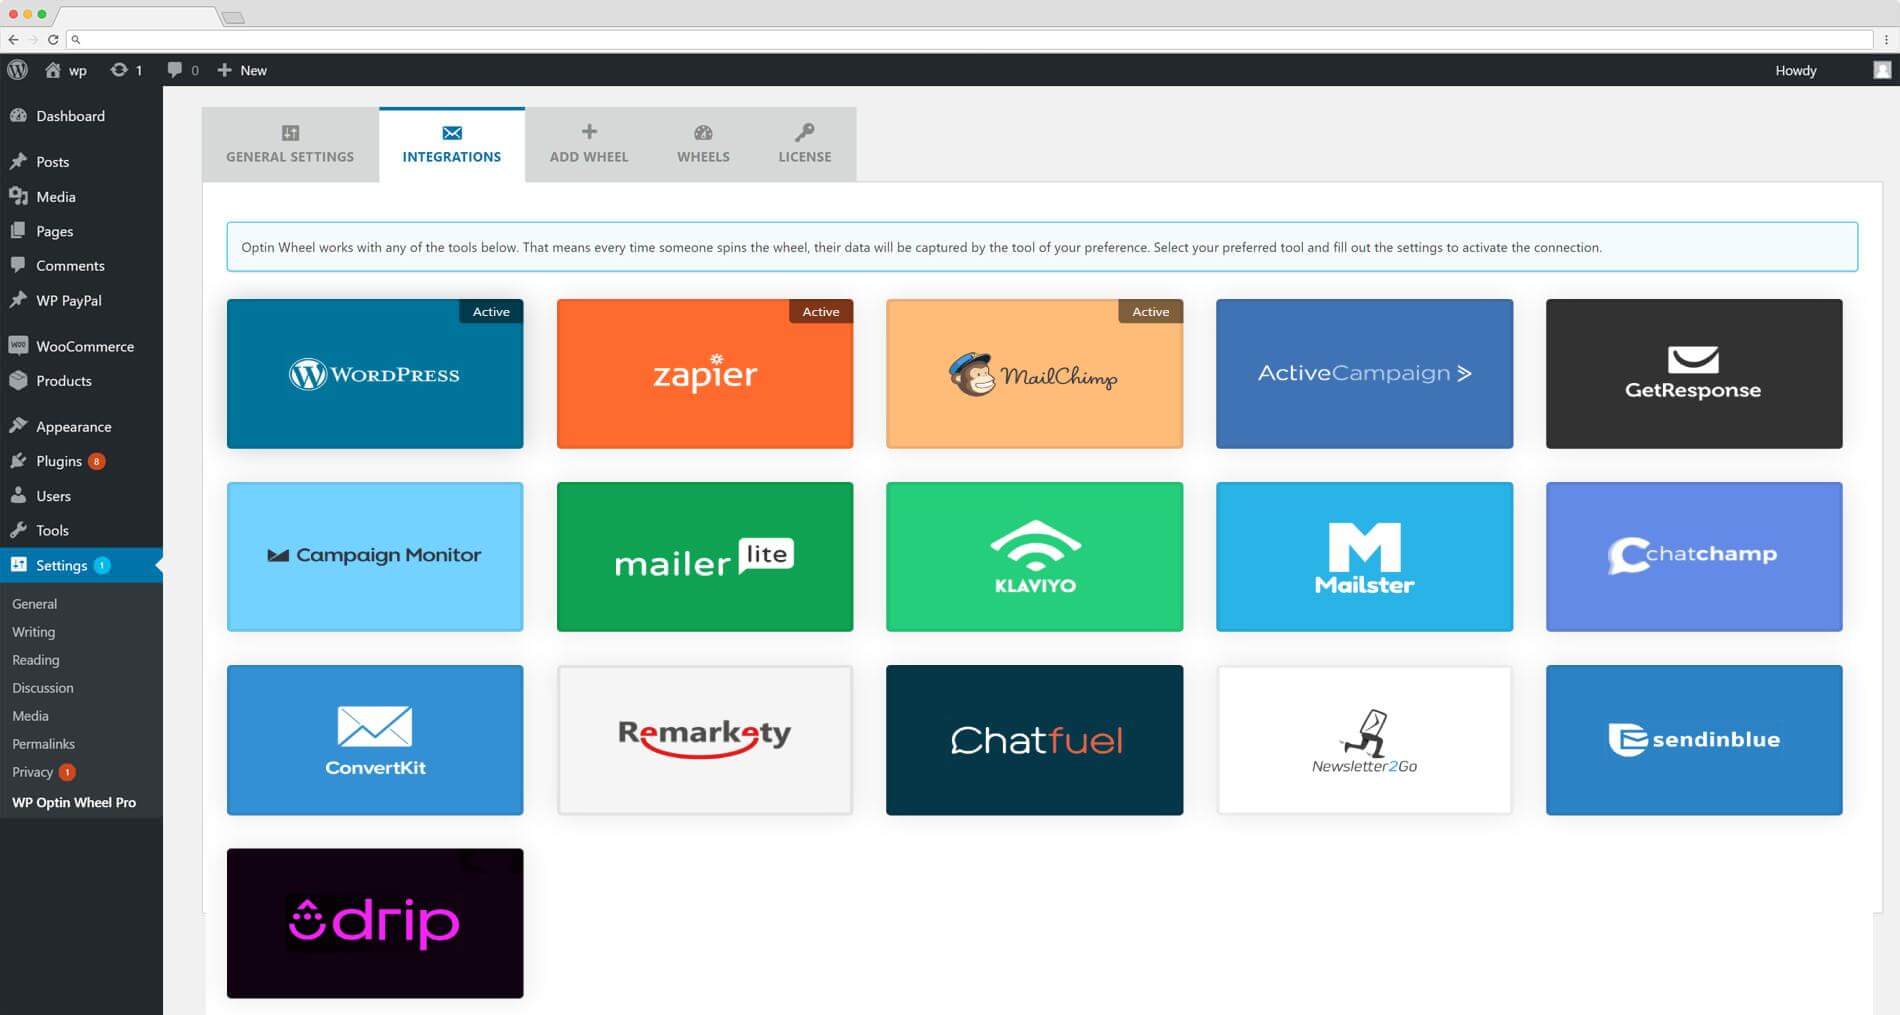This screenshot has width=1900, height=1015.
Task: Select the Klaviyo integration tile
Action: [1034, 557]
